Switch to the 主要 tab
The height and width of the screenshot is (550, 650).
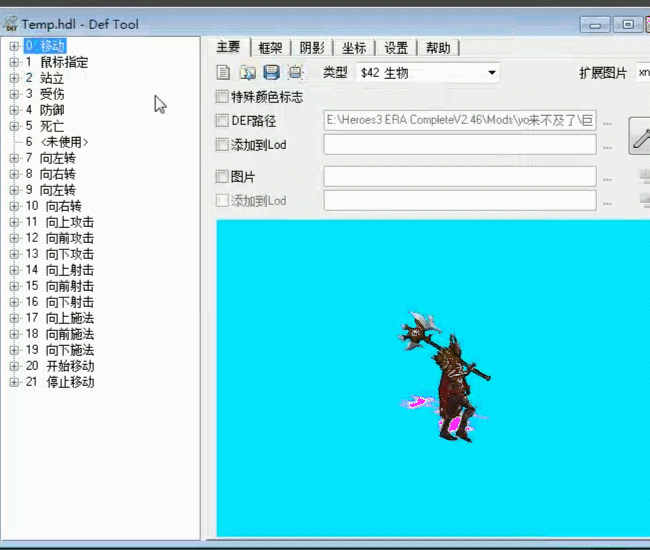[x=228, y=47]
